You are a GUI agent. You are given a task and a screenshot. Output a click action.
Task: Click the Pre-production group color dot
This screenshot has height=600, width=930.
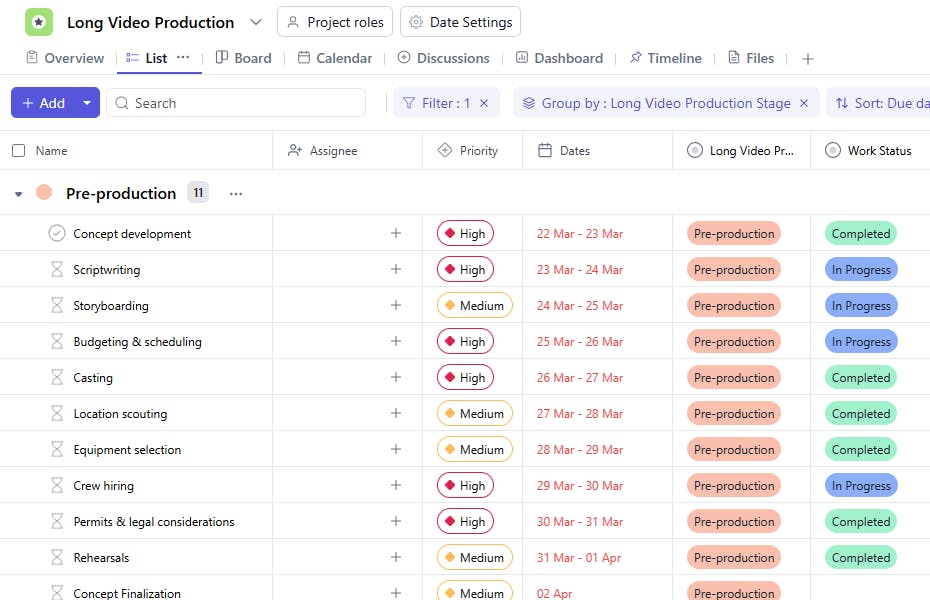coord(44,193)
